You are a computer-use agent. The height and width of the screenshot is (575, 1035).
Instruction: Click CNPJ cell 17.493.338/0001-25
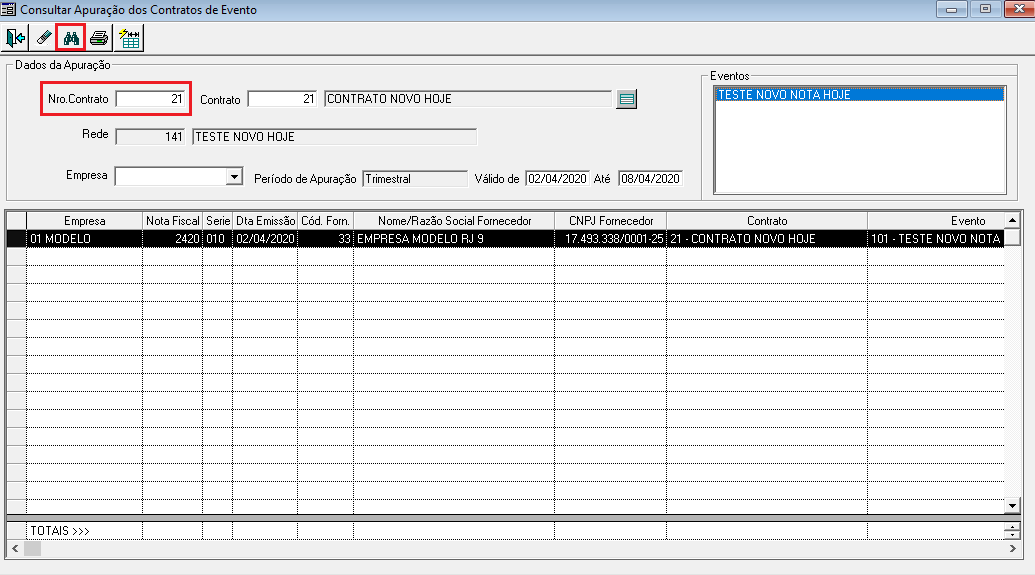coord(611,238)
